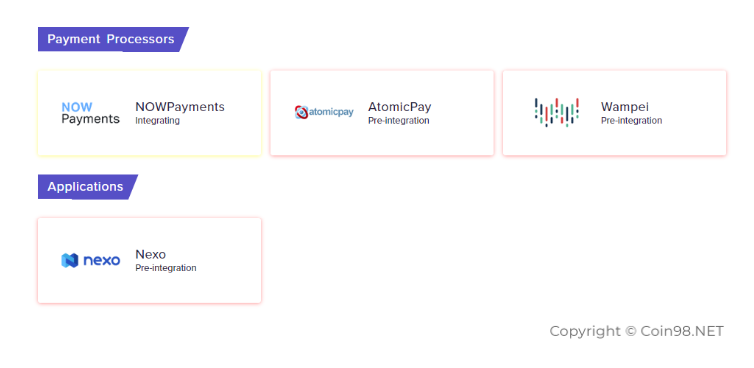
Task: Open the NOWPayments title link
Action: tap(180, 107)
